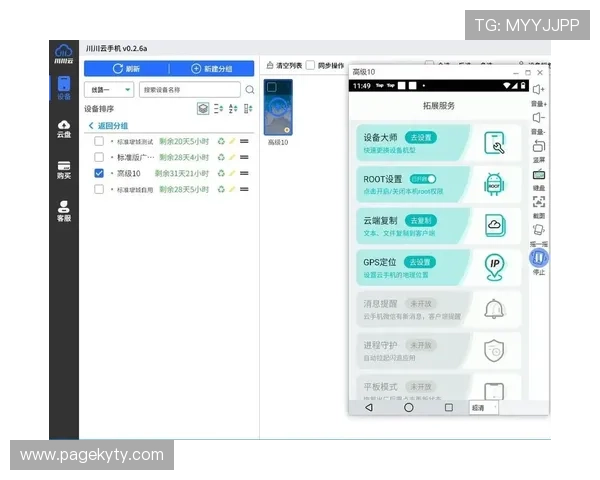Click 去复制 button for 云端复制
The width and height of the screenshot is (600, 480).
(421, 220)
